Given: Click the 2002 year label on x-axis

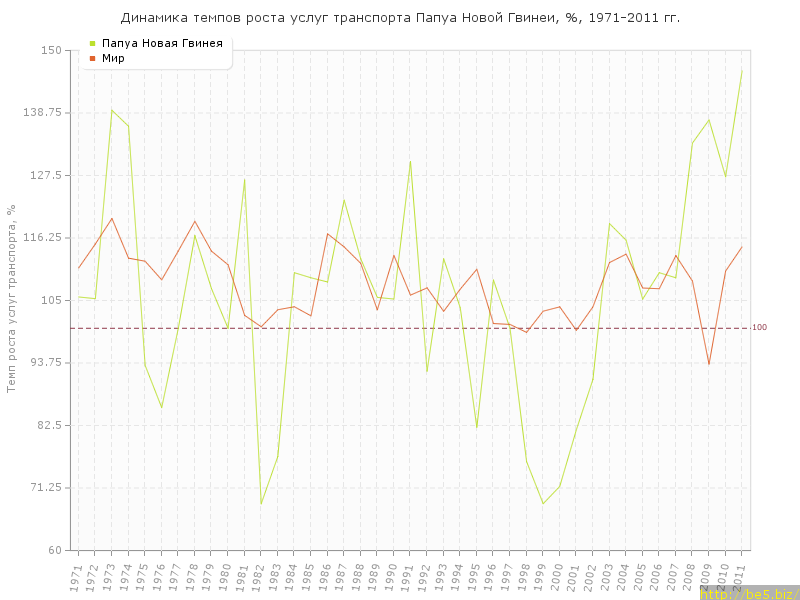Looking at the screenshot, I should tap(592, 576).
